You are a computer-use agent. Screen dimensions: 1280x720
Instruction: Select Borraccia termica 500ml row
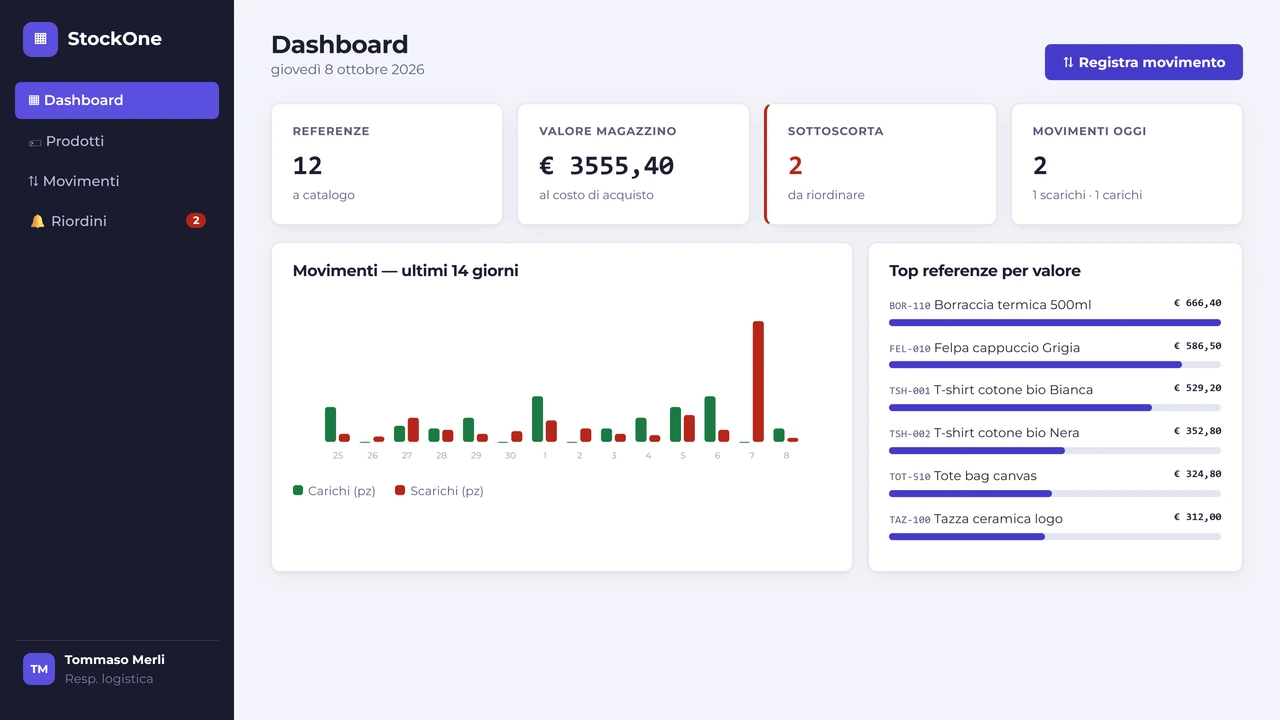point(1055,312)
